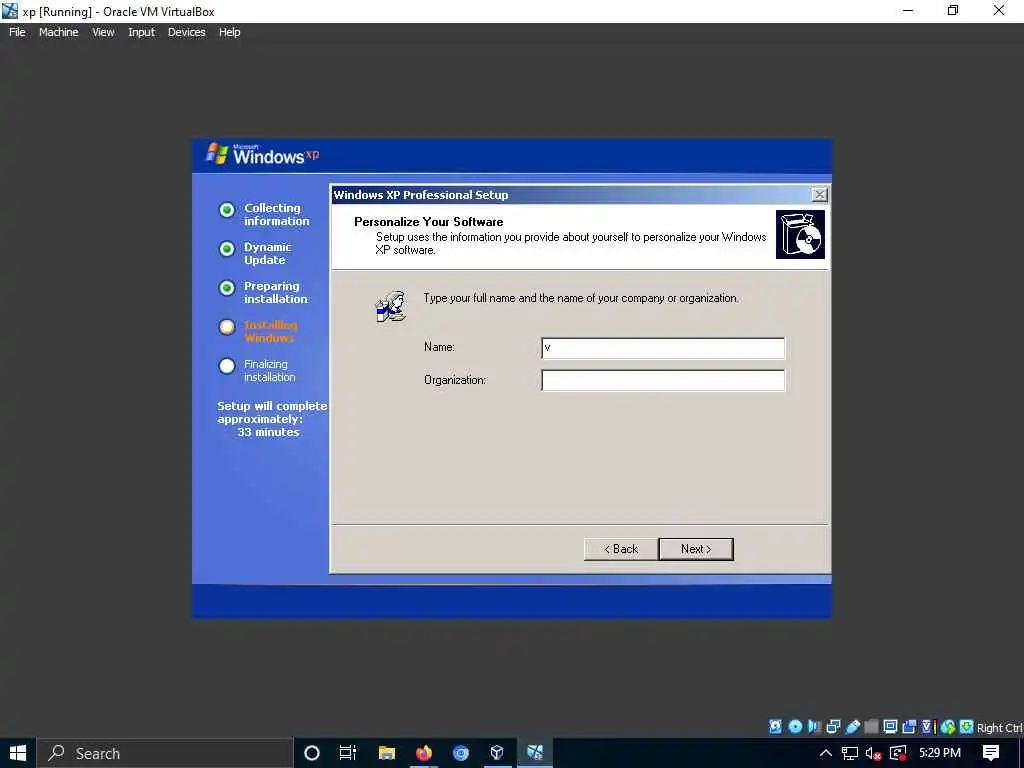Click the keyboard capture green arrow icon
This screenshot has width=1024, height=768.
[x=967, y=726]
